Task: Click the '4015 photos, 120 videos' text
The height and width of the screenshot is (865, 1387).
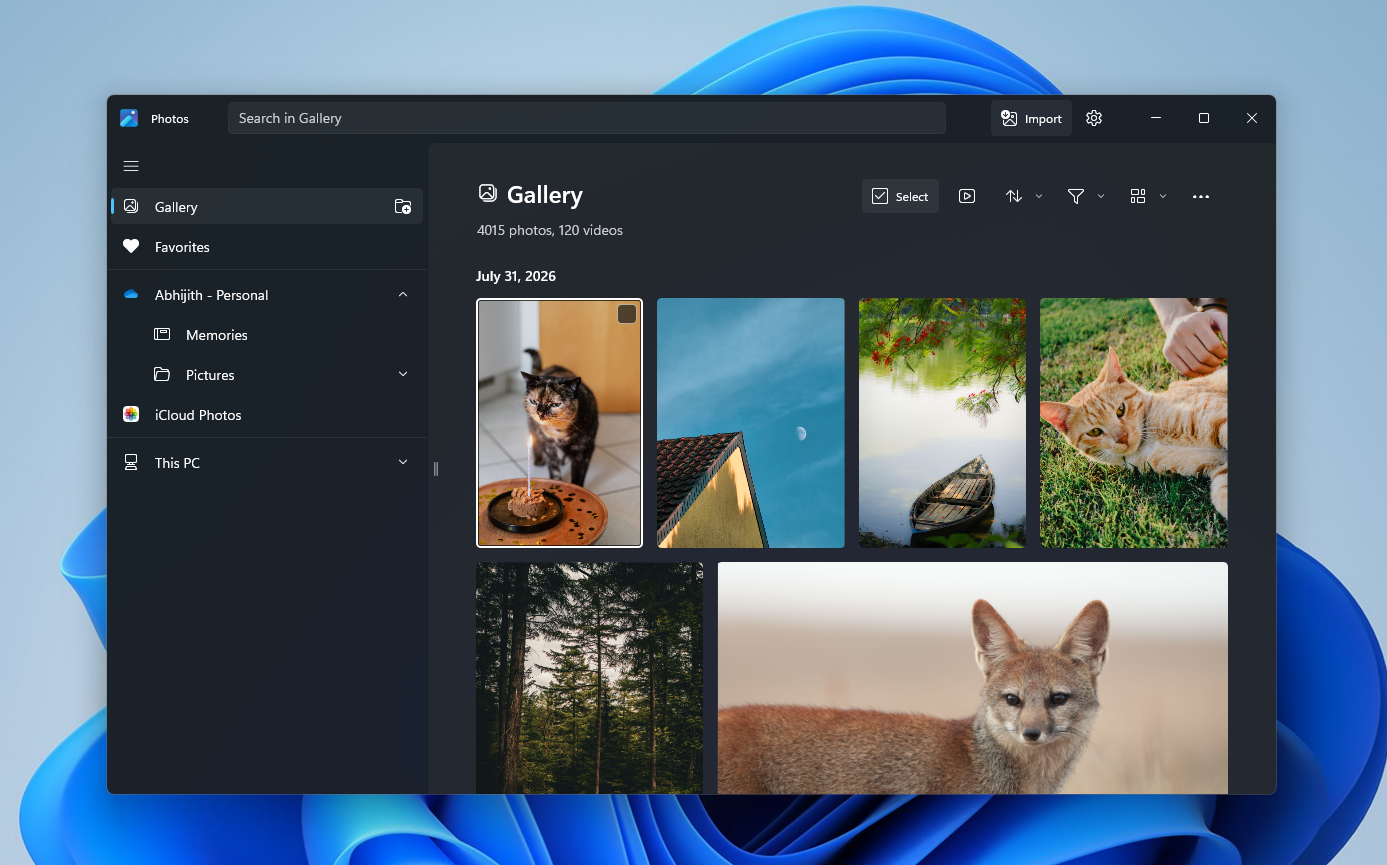Action: click(550, 230)
